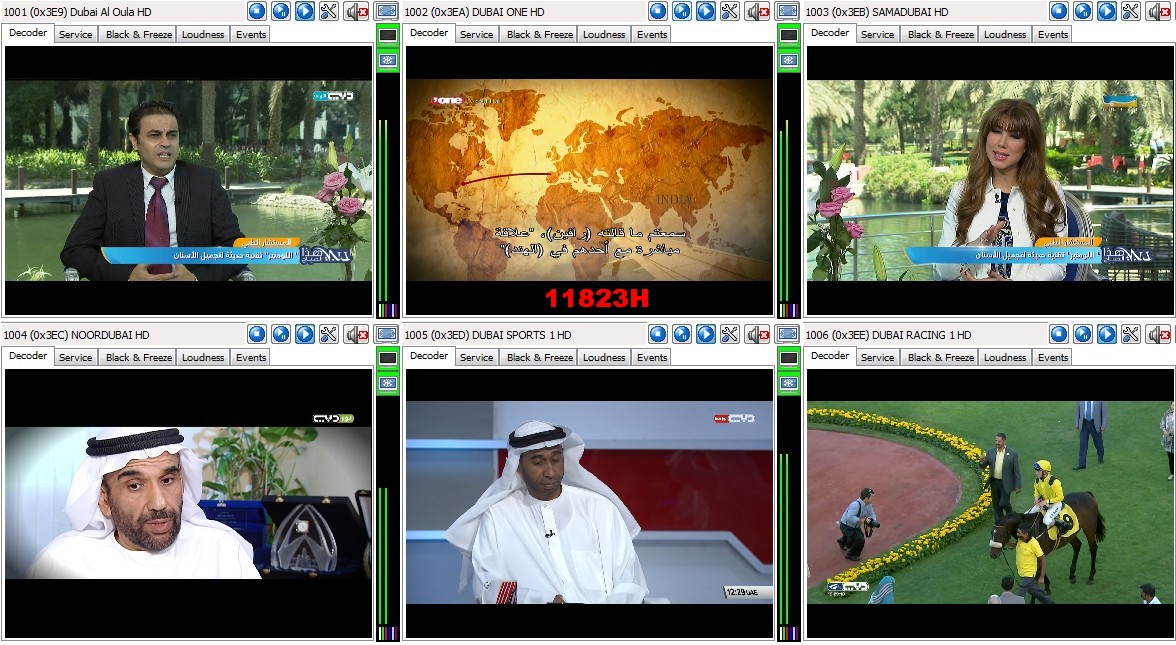The image size is (1176, 645).
Task: Switch to Service tab of SAMADUBAI HD
Action: [878, 34]
